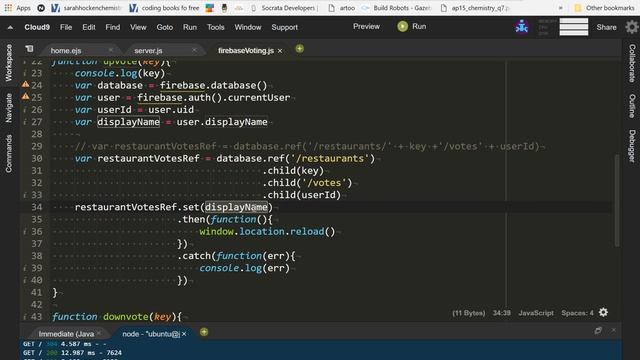Click the JavaScript language mode selector
The width and height of the screenshot is (640, 360).
(536, 313)
